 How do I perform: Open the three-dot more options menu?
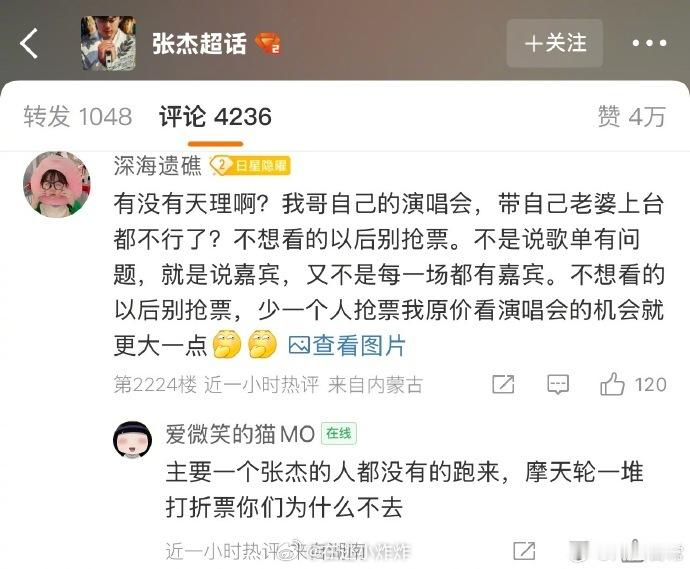(x=650, y=43)
